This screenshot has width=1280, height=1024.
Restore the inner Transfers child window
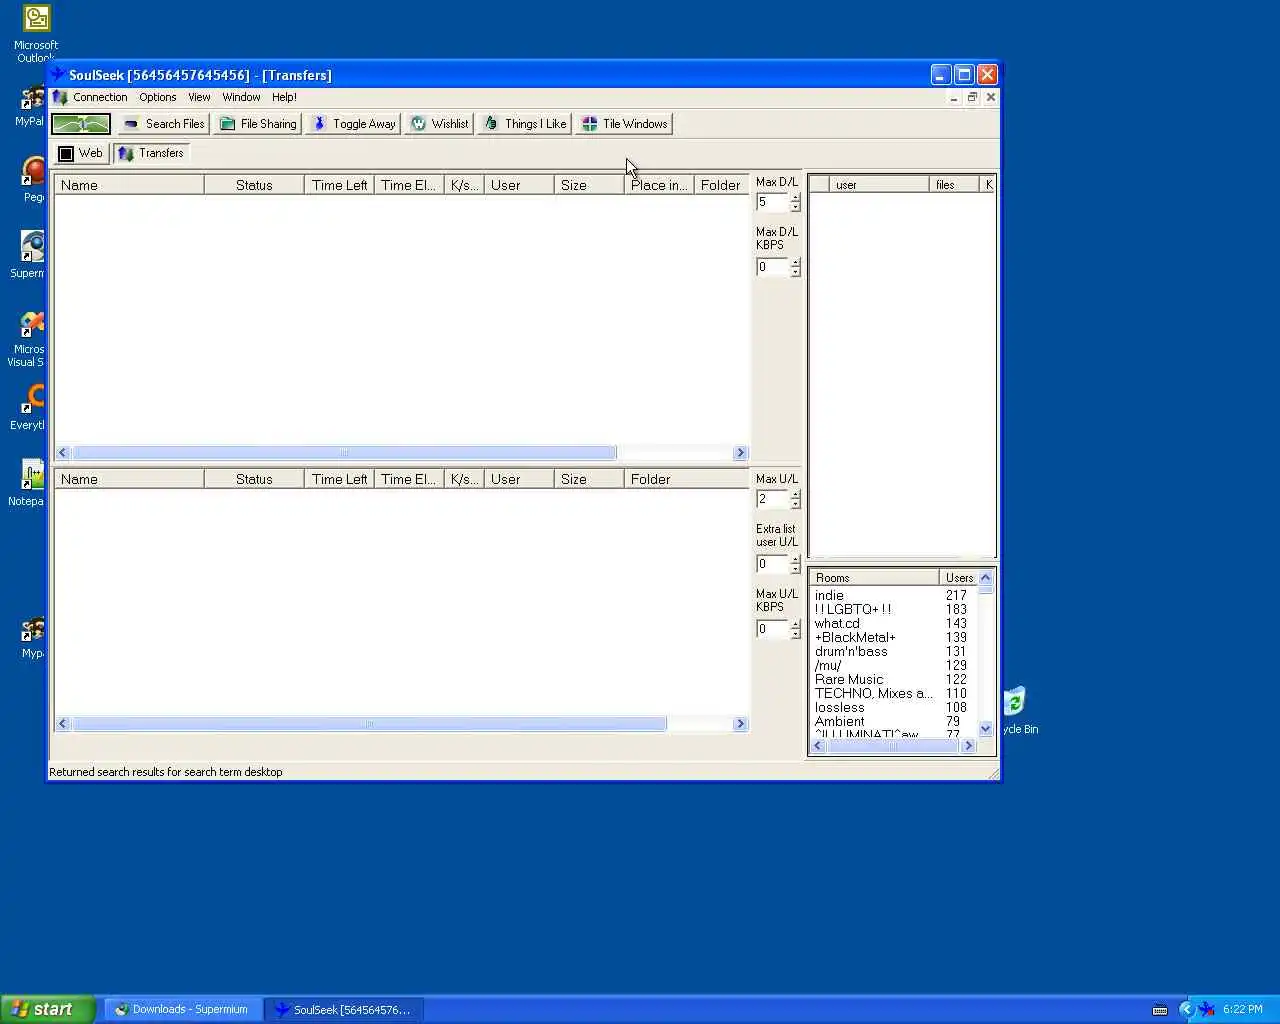click(972, 97)
